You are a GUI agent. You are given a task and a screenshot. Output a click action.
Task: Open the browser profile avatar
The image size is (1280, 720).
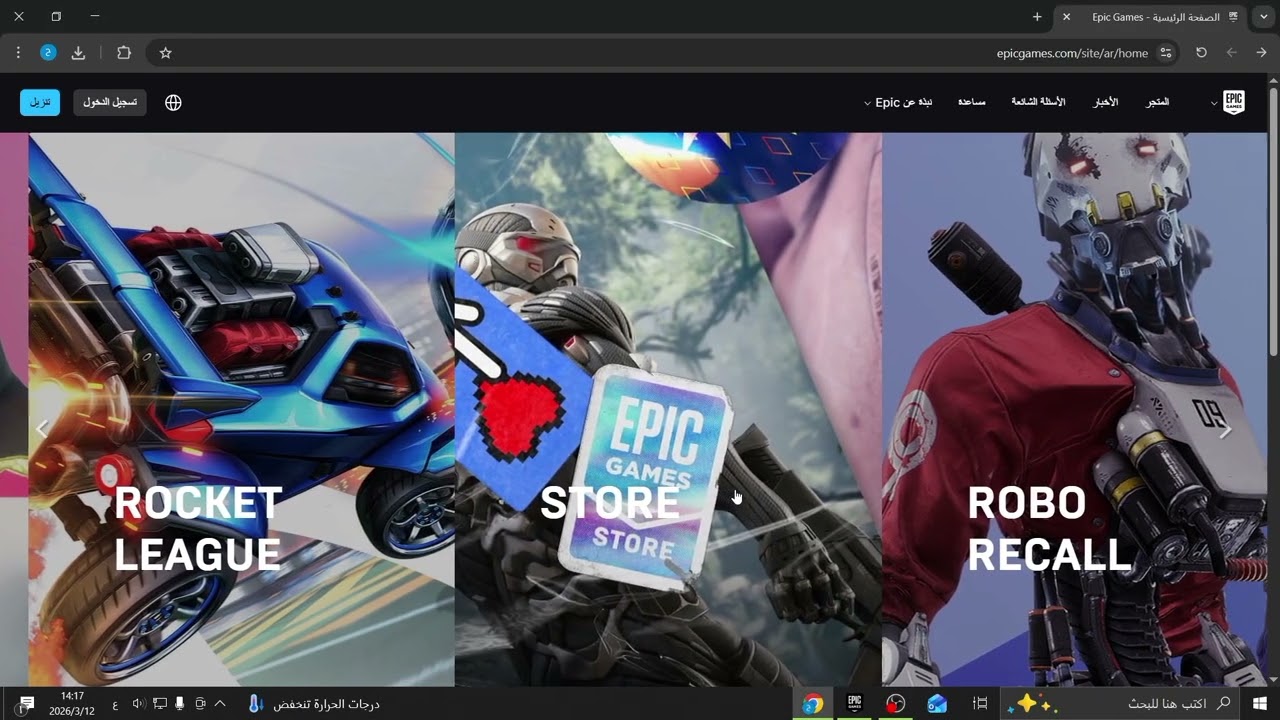pos(48,53)
